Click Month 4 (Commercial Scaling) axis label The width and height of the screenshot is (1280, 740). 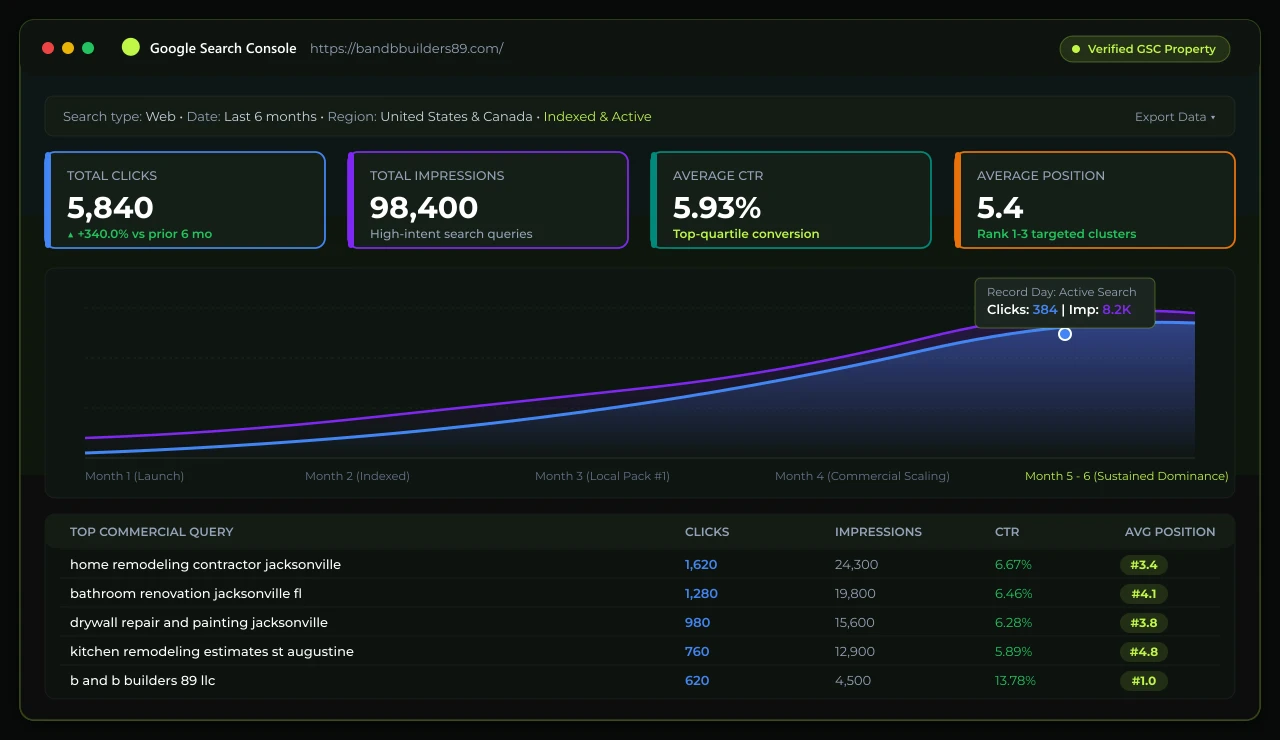(862, 476)
